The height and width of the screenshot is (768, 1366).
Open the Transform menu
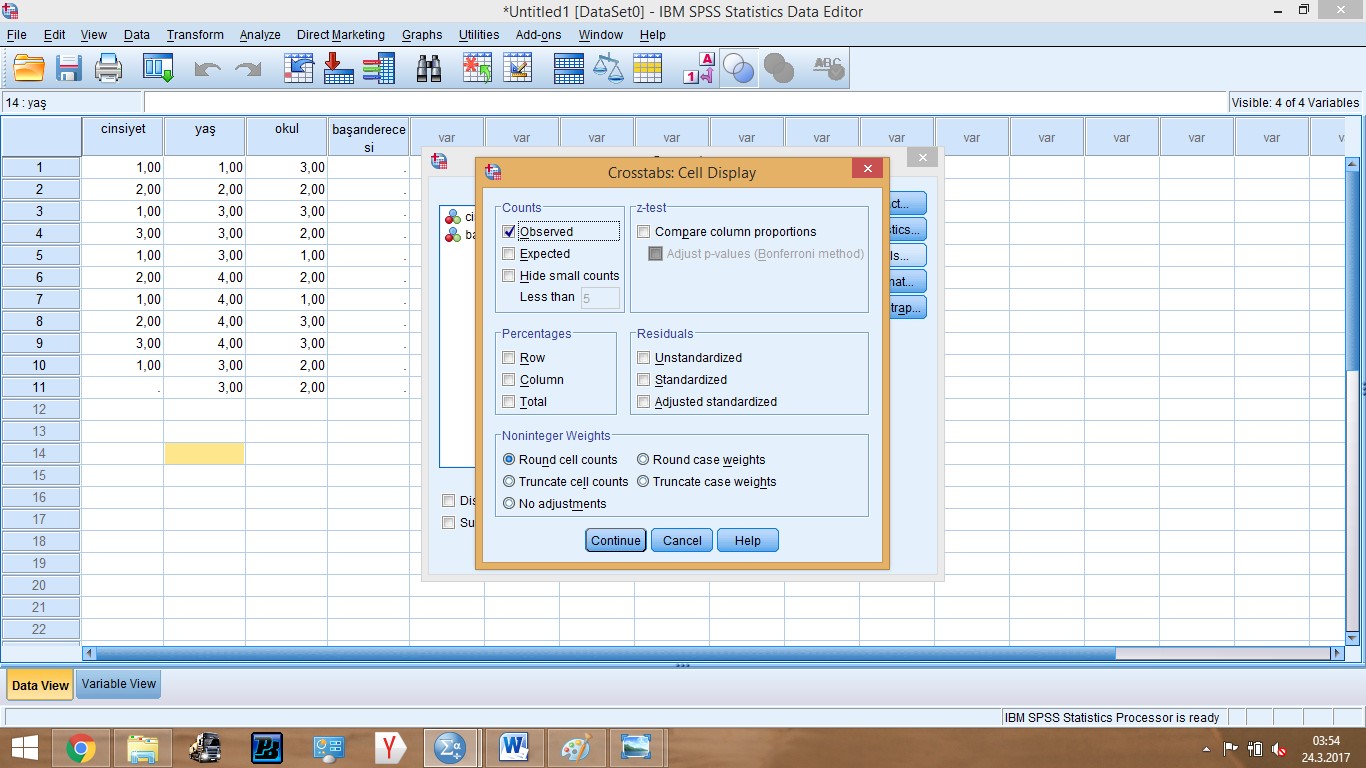195,34
